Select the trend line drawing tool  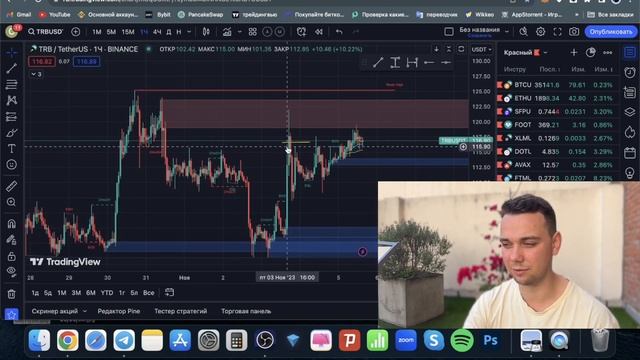pyautogui.click(x=11, y=68)
